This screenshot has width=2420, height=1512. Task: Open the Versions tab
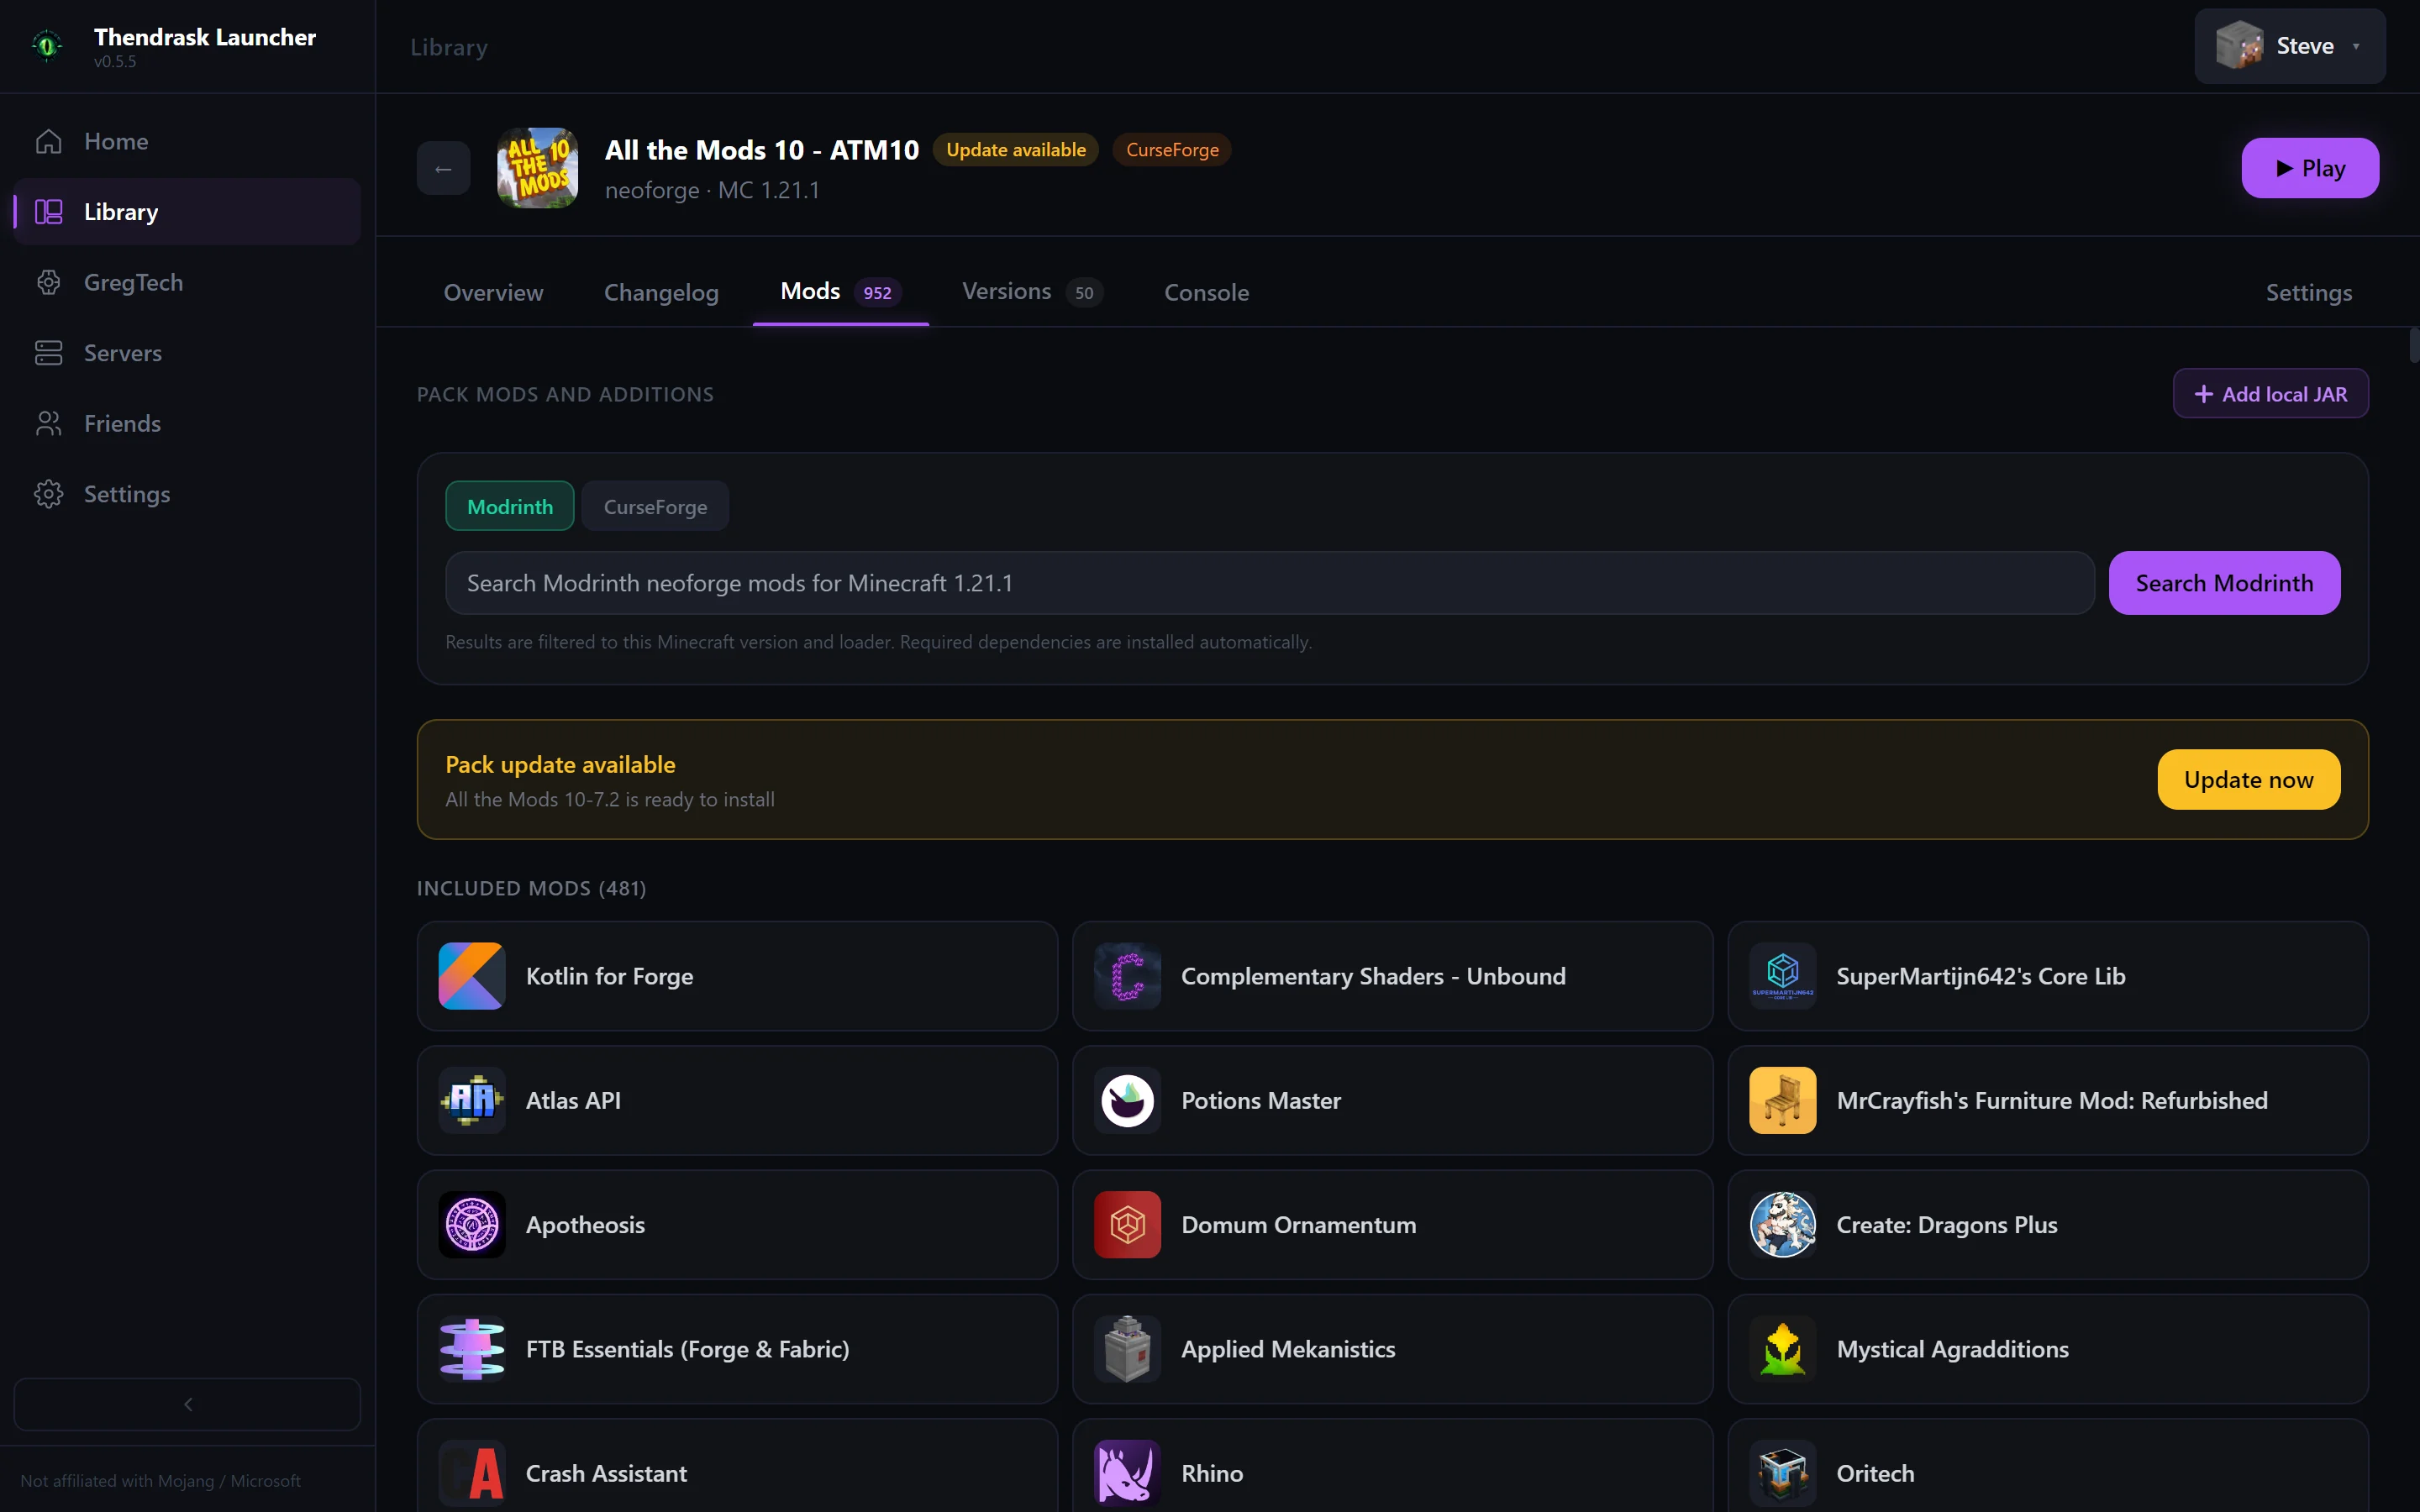coord(1032,292)
